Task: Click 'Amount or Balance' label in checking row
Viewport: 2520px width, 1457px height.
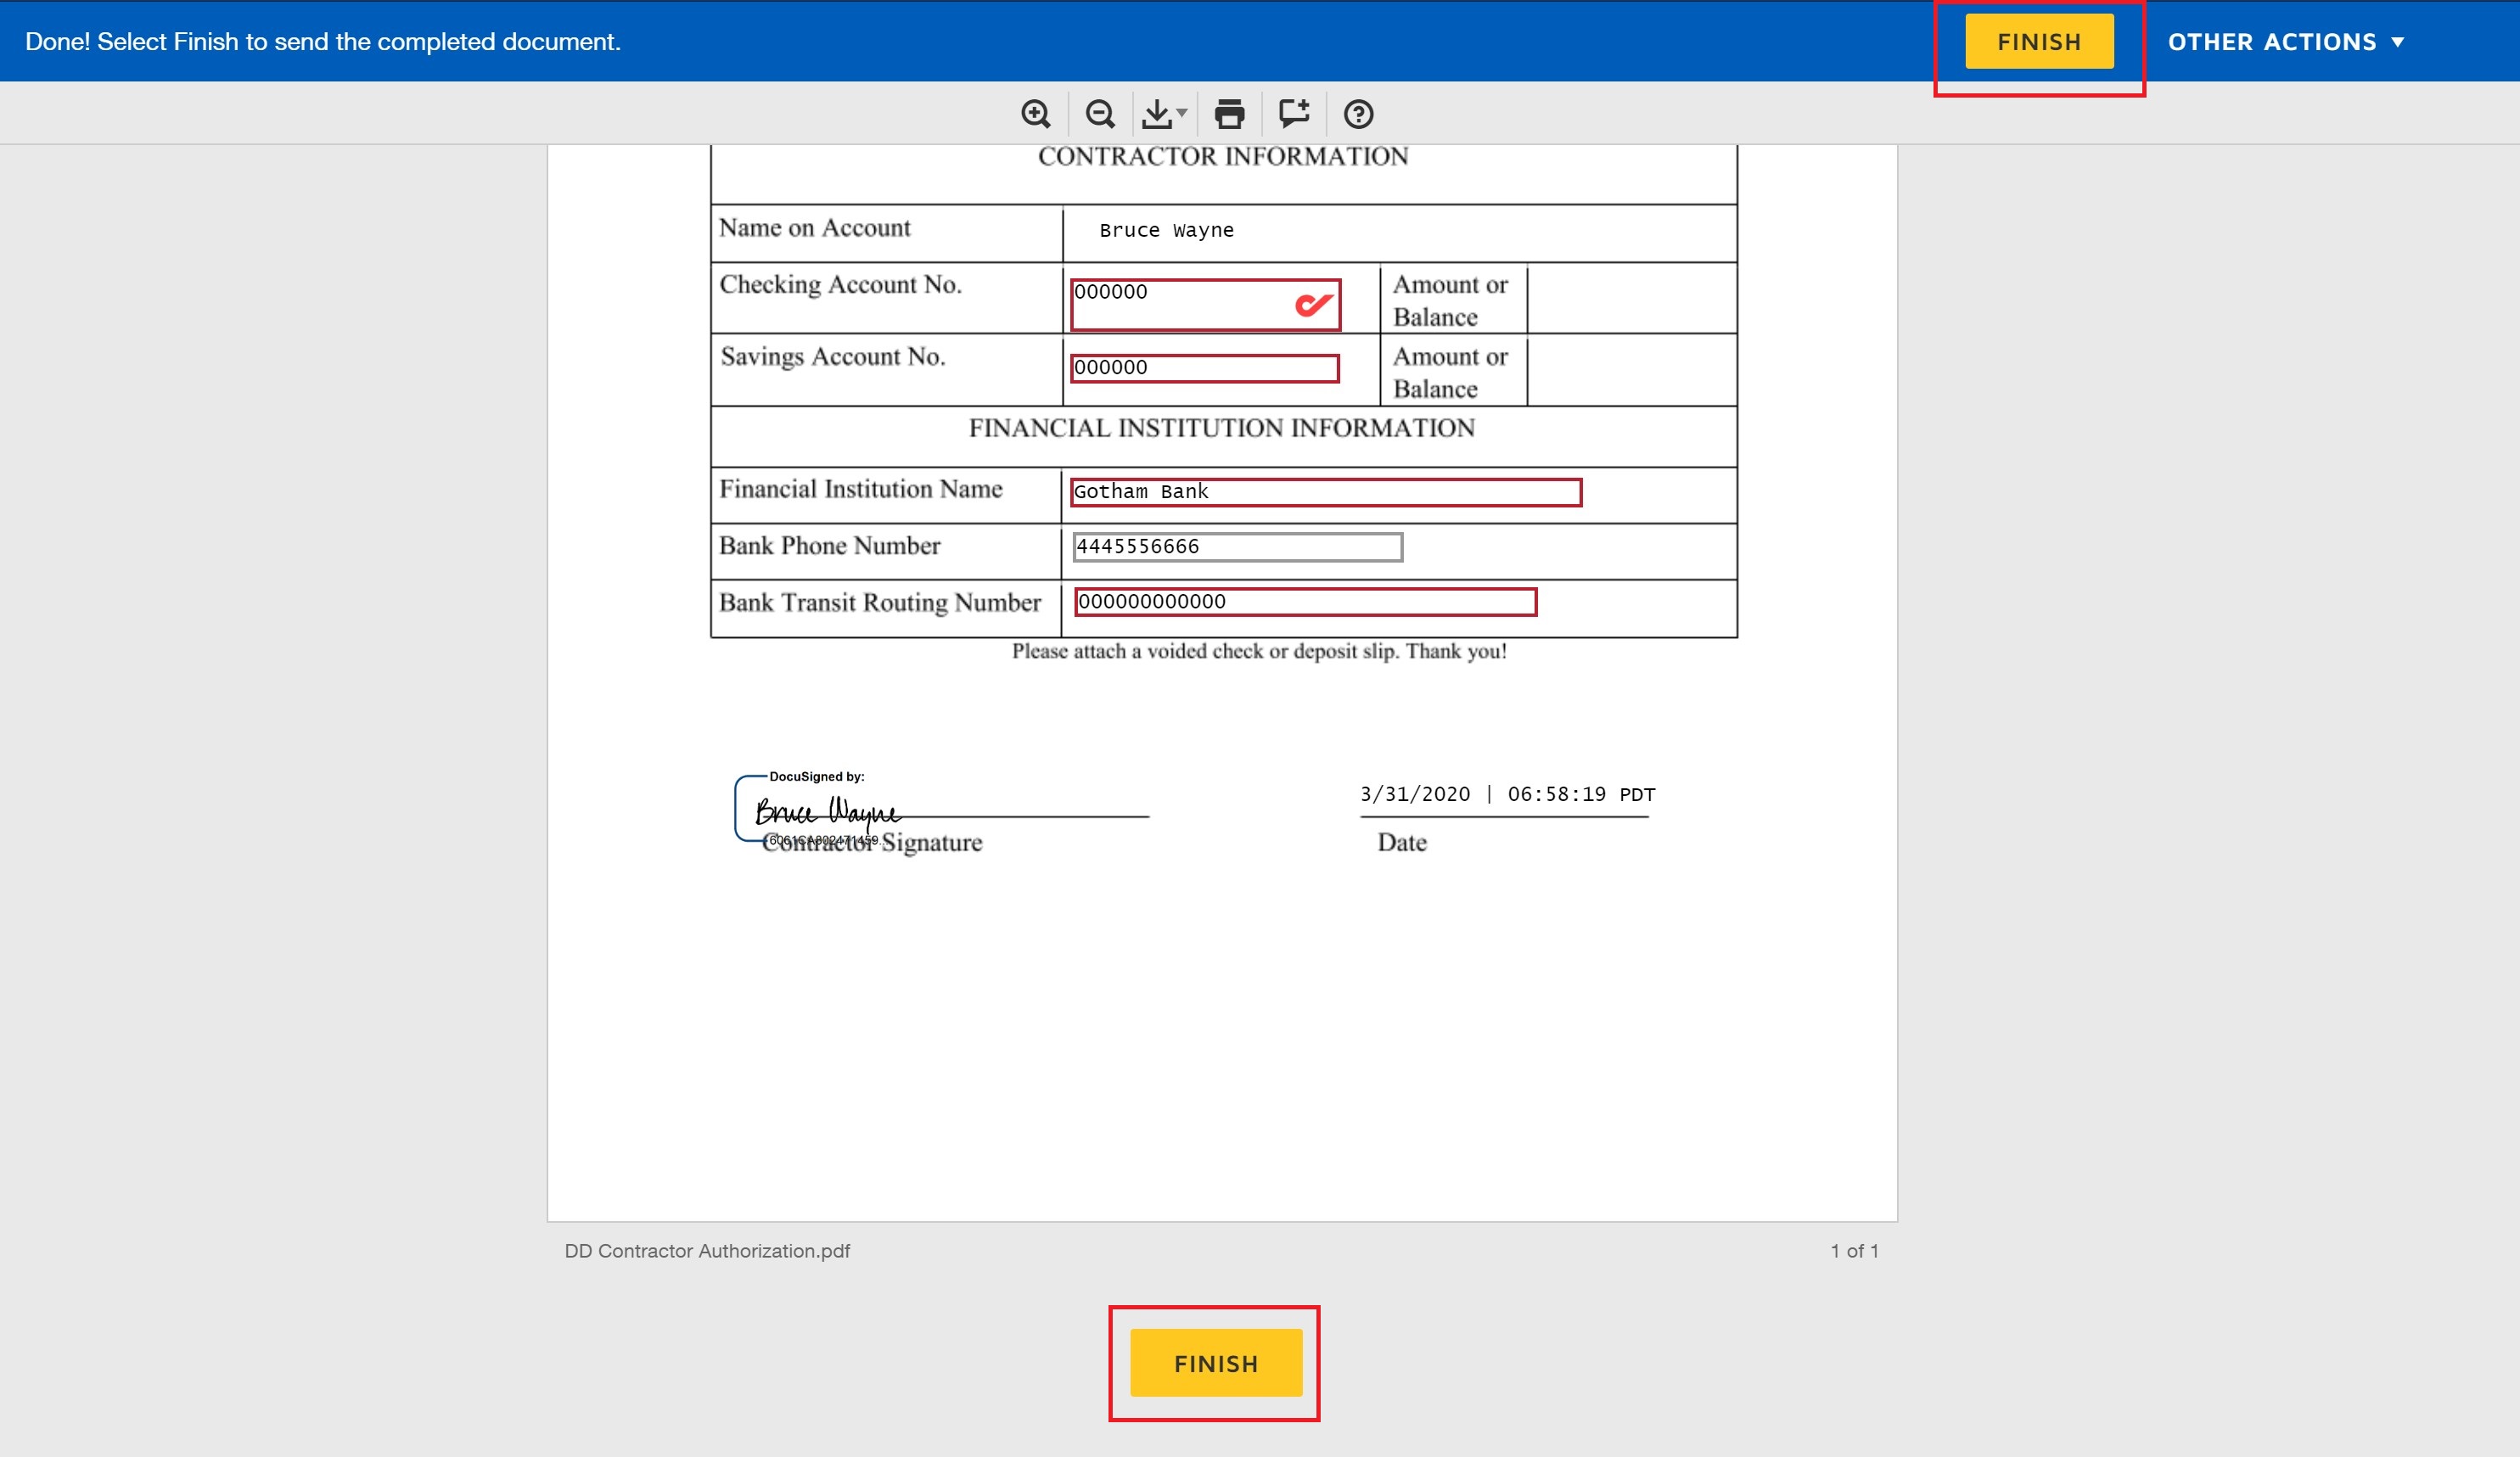Action: click(1450, 300)
